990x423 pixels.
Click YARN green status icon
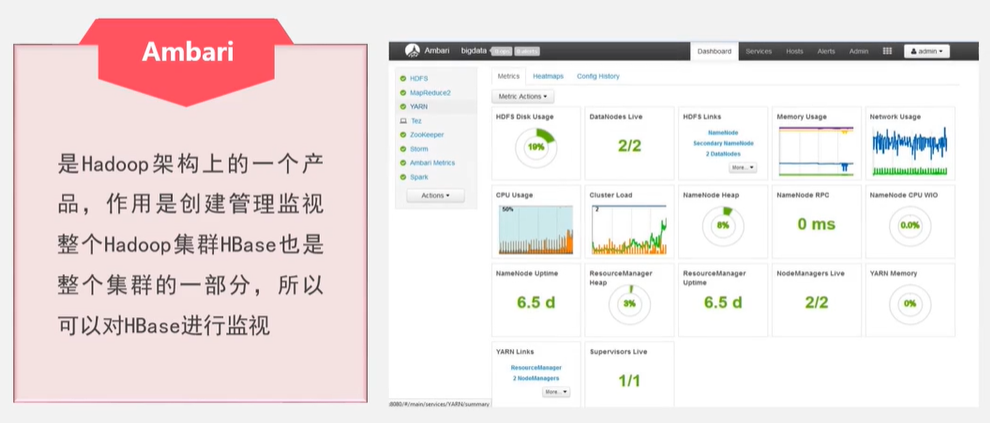pyautogui.click(x=403, y=107)
